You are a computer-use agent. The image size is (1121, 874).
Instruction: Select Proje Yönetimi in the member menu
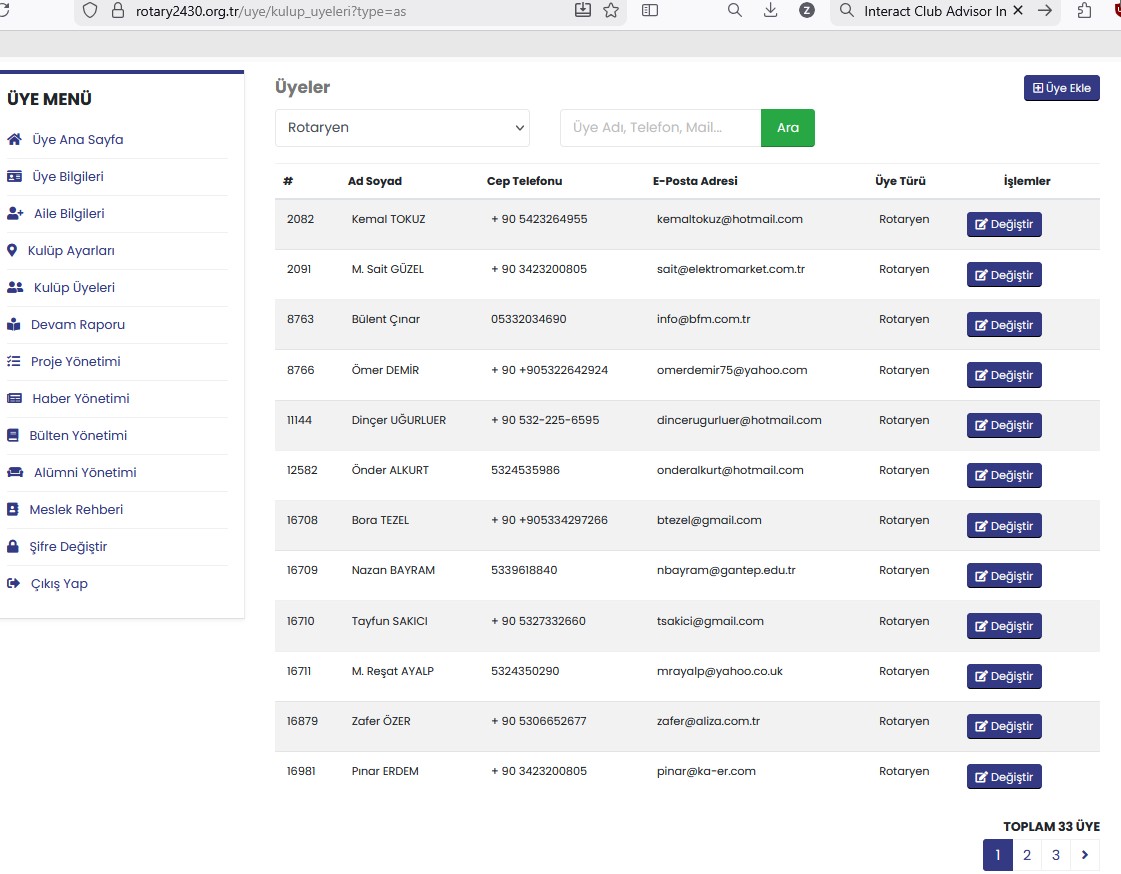(x=76, y=362)
